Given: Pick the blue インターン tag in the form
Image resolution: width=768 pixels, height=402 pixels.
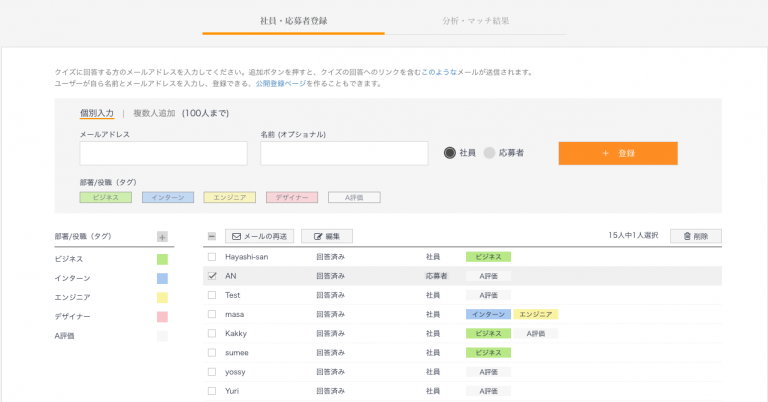Looking at the screenshot, I should point(168,197).
